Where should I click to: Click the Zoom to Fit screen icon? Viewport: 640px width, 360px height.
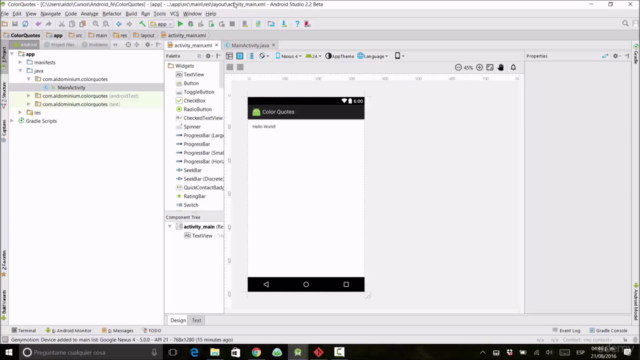490,67
